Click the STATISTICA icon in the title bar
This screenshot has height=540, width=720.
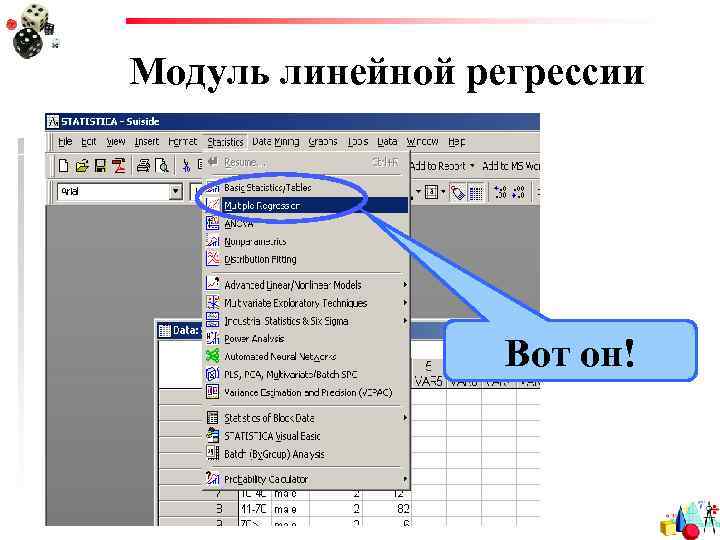tap(53, 122)
